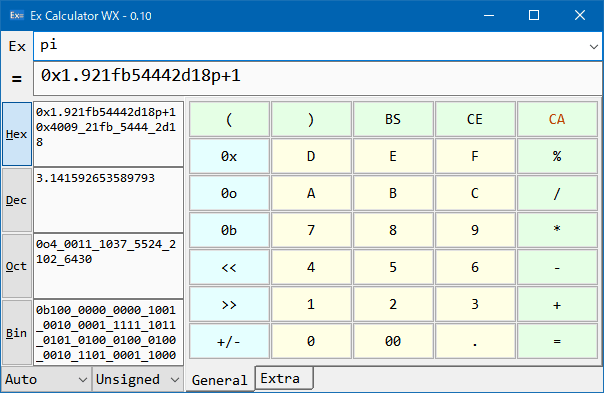Screen dimensions: 604x393
Task: Switch to the Extra tab
Action: [x=284, y=378]
